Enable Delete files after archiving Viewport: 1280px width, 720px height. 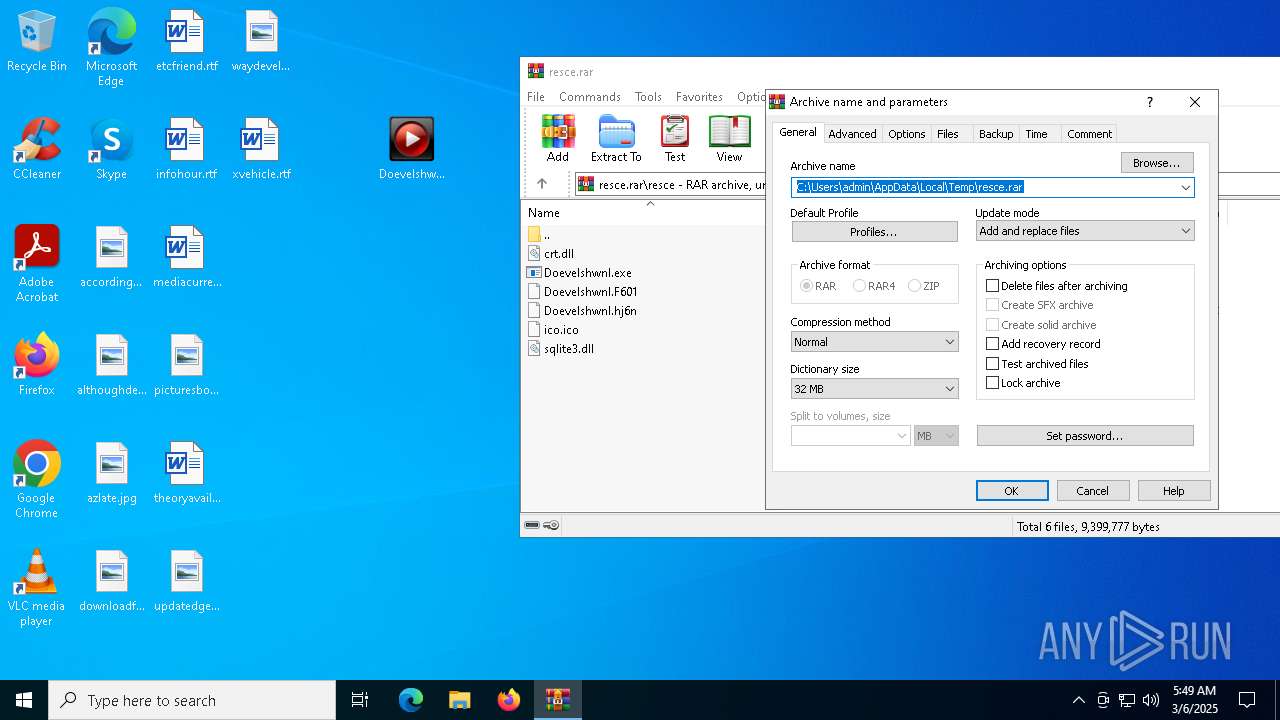click(x=1057, y=286)
